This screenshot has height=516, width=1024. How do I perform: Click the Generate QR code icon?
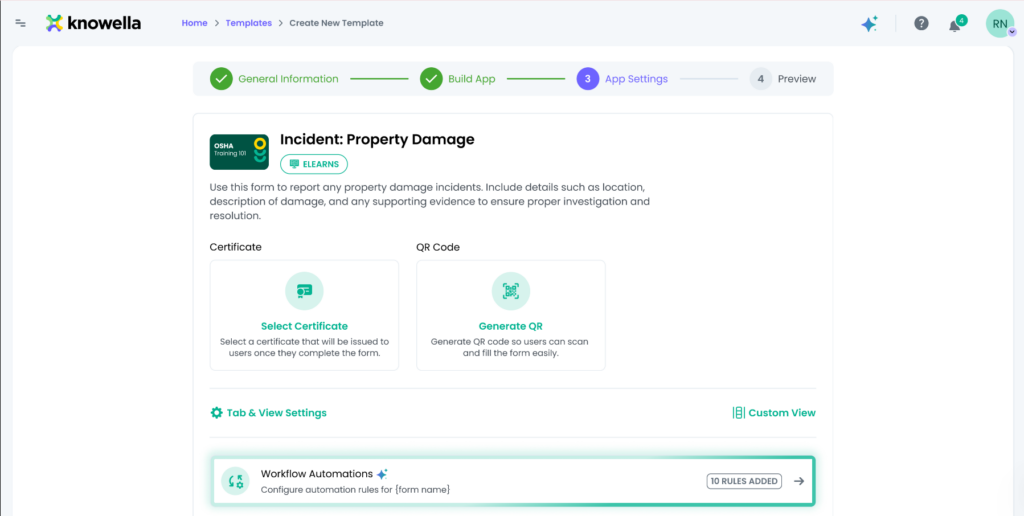(510, 291)
